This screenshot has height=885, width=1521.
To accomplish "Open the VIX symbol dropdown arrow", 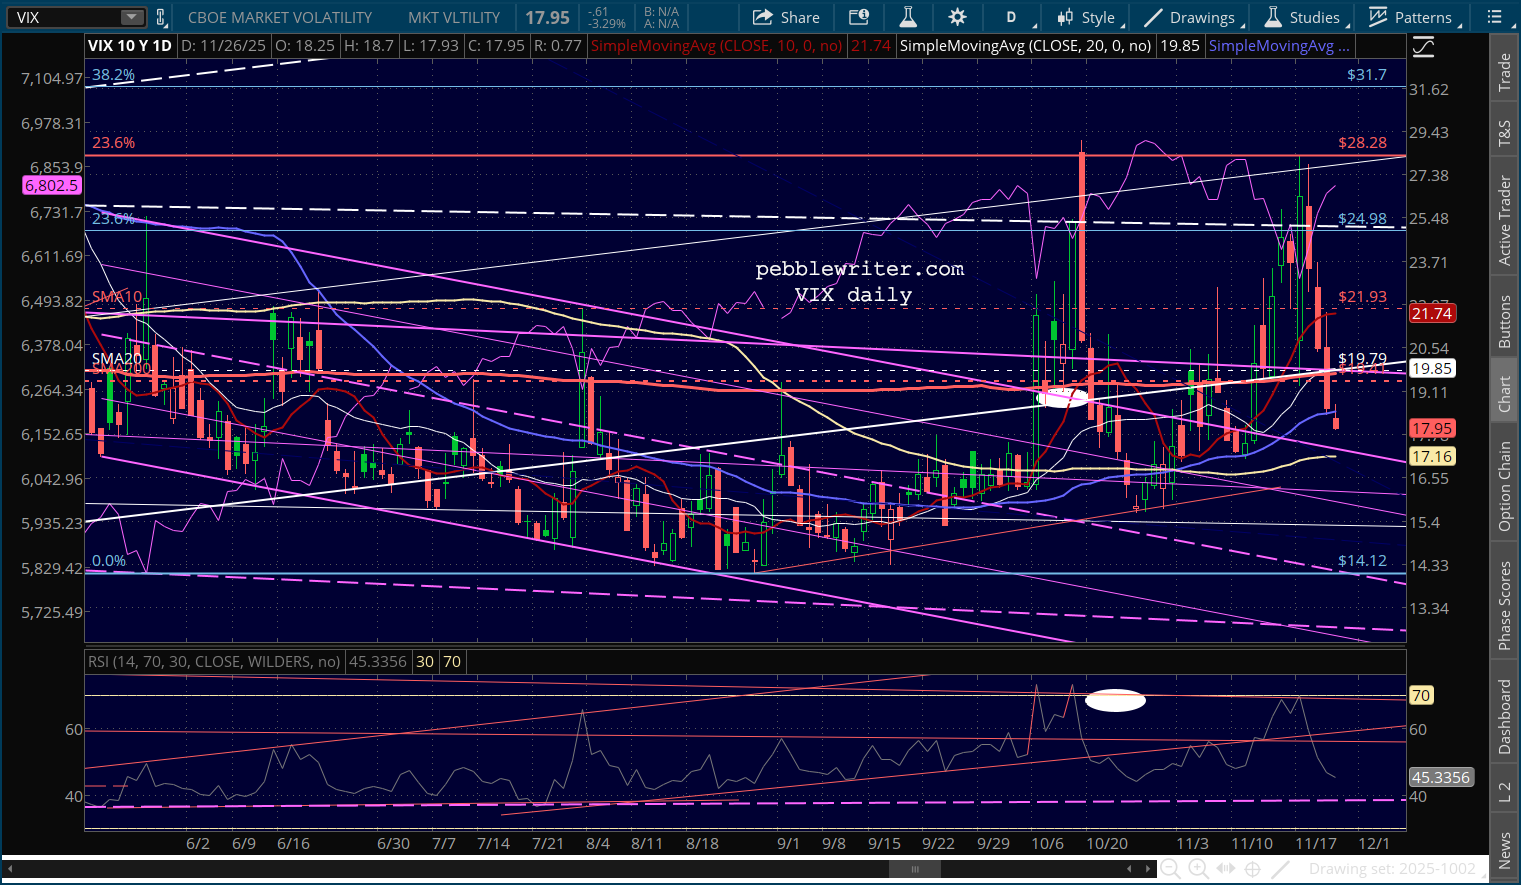I will (131, 17).
